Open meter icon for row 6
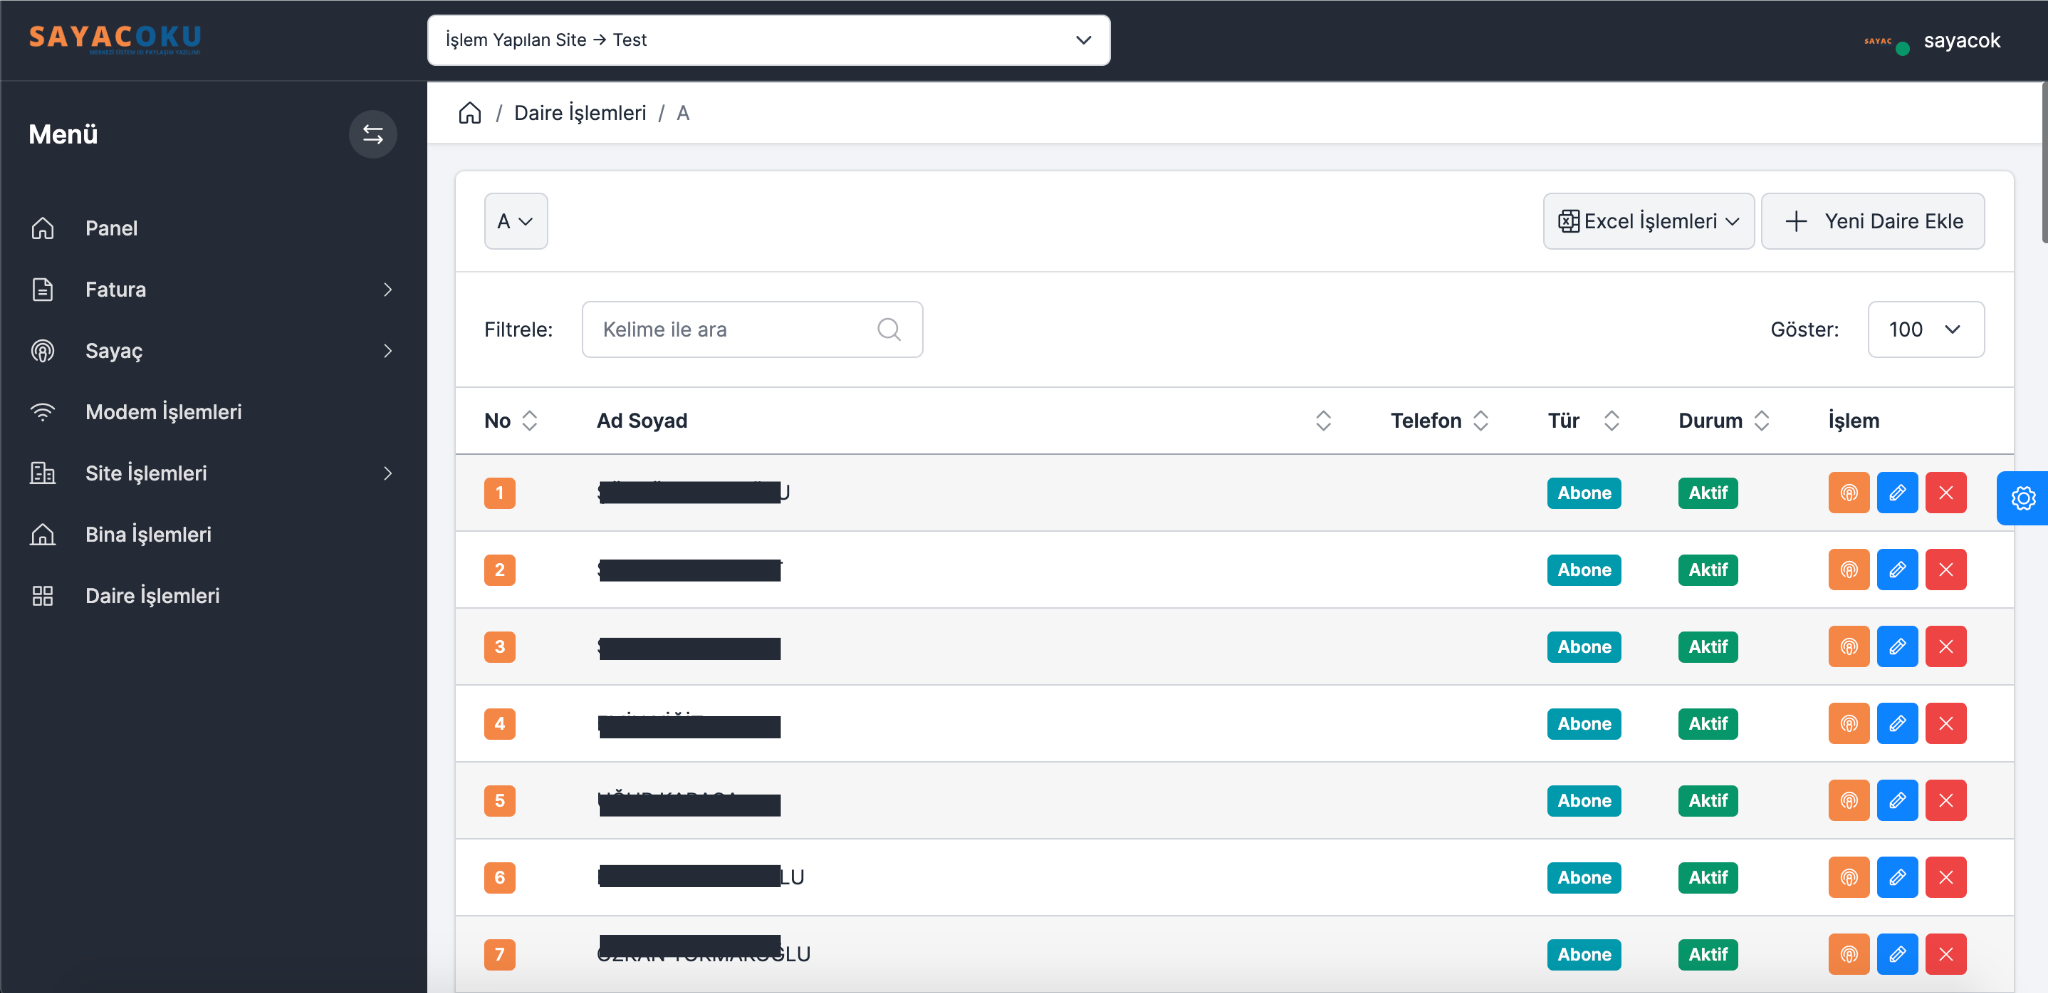 (1849, 878)
